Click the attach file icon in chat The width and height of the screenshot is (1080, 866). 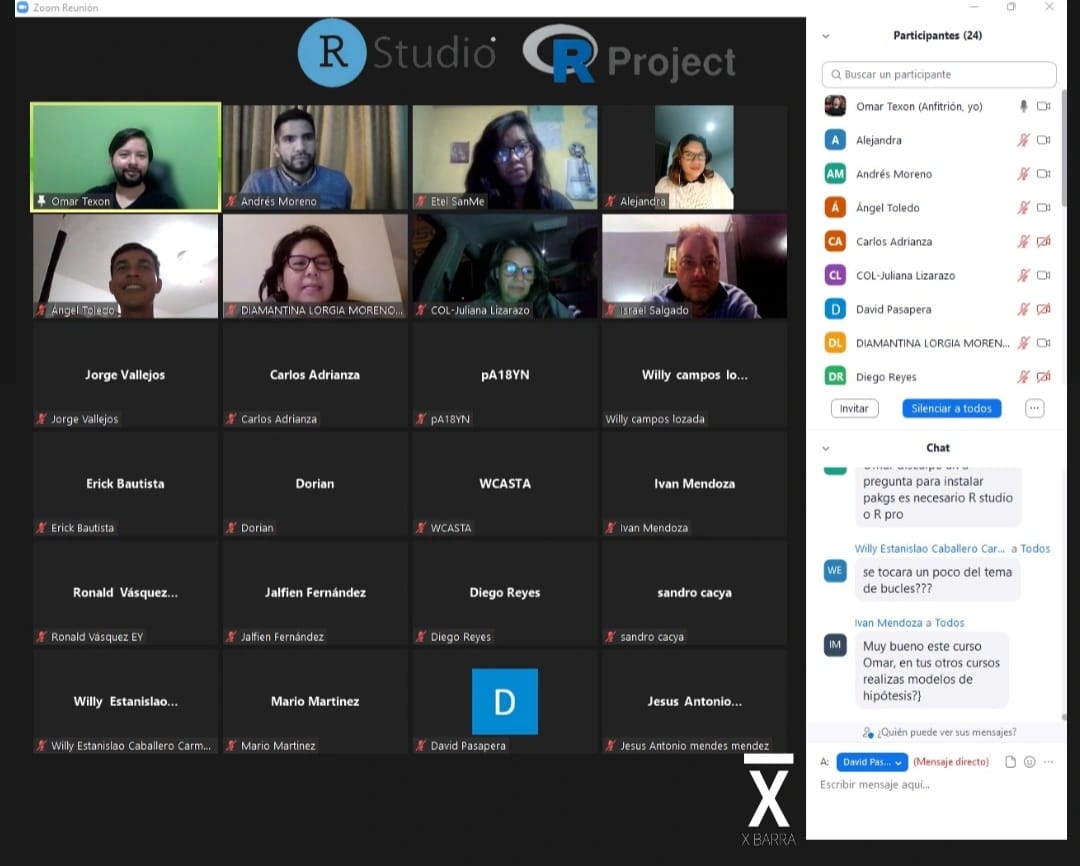click(1010, 762)
